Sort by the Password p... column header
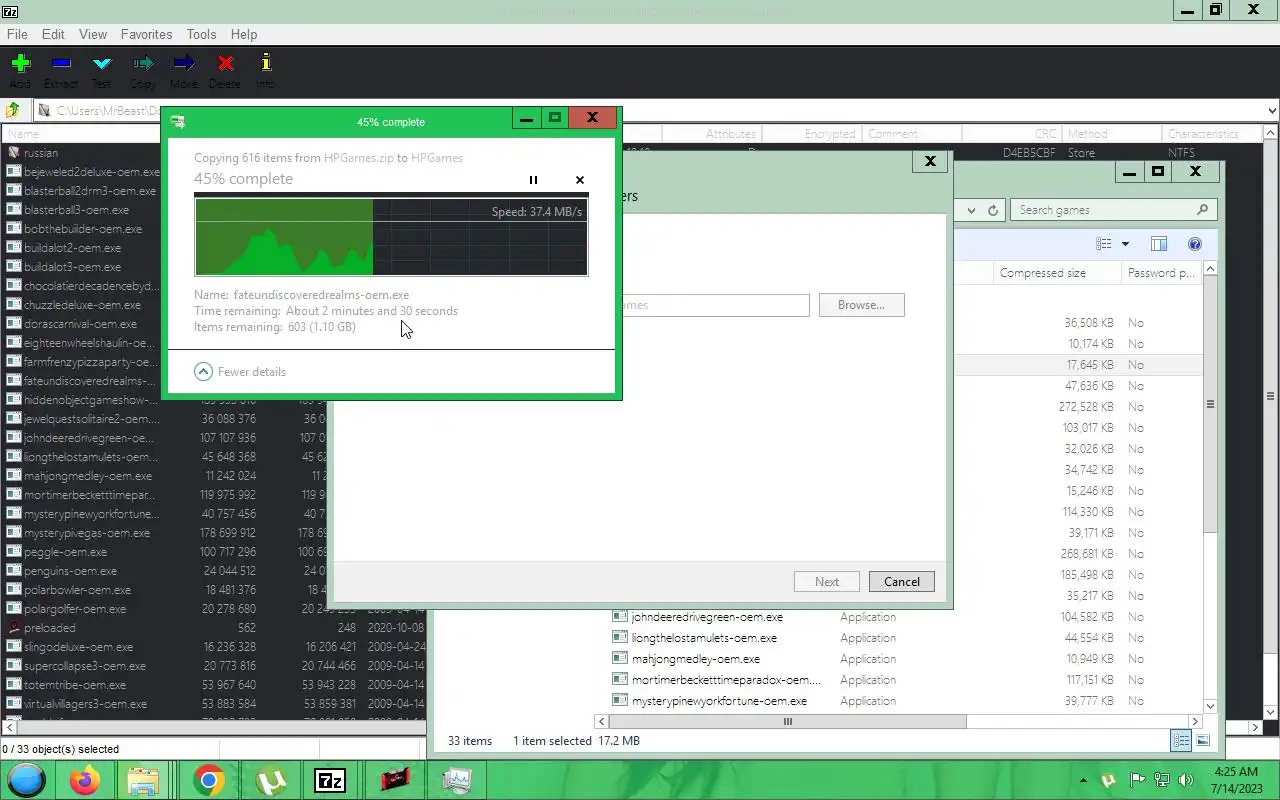Image resolution: width=1280 pixels, height=800 pixels. pyautogui.click(x=1161, y=273)
